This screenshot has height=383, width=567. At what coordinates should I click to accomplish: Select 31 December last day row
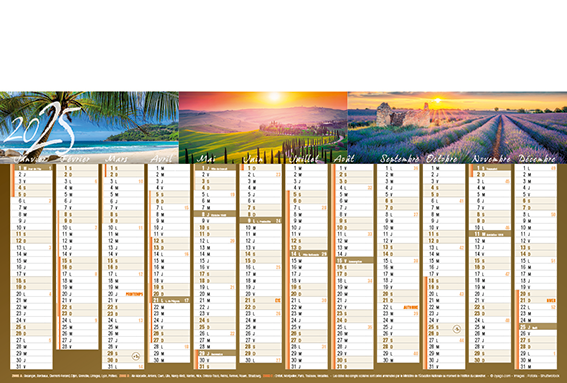pos(536,366)
